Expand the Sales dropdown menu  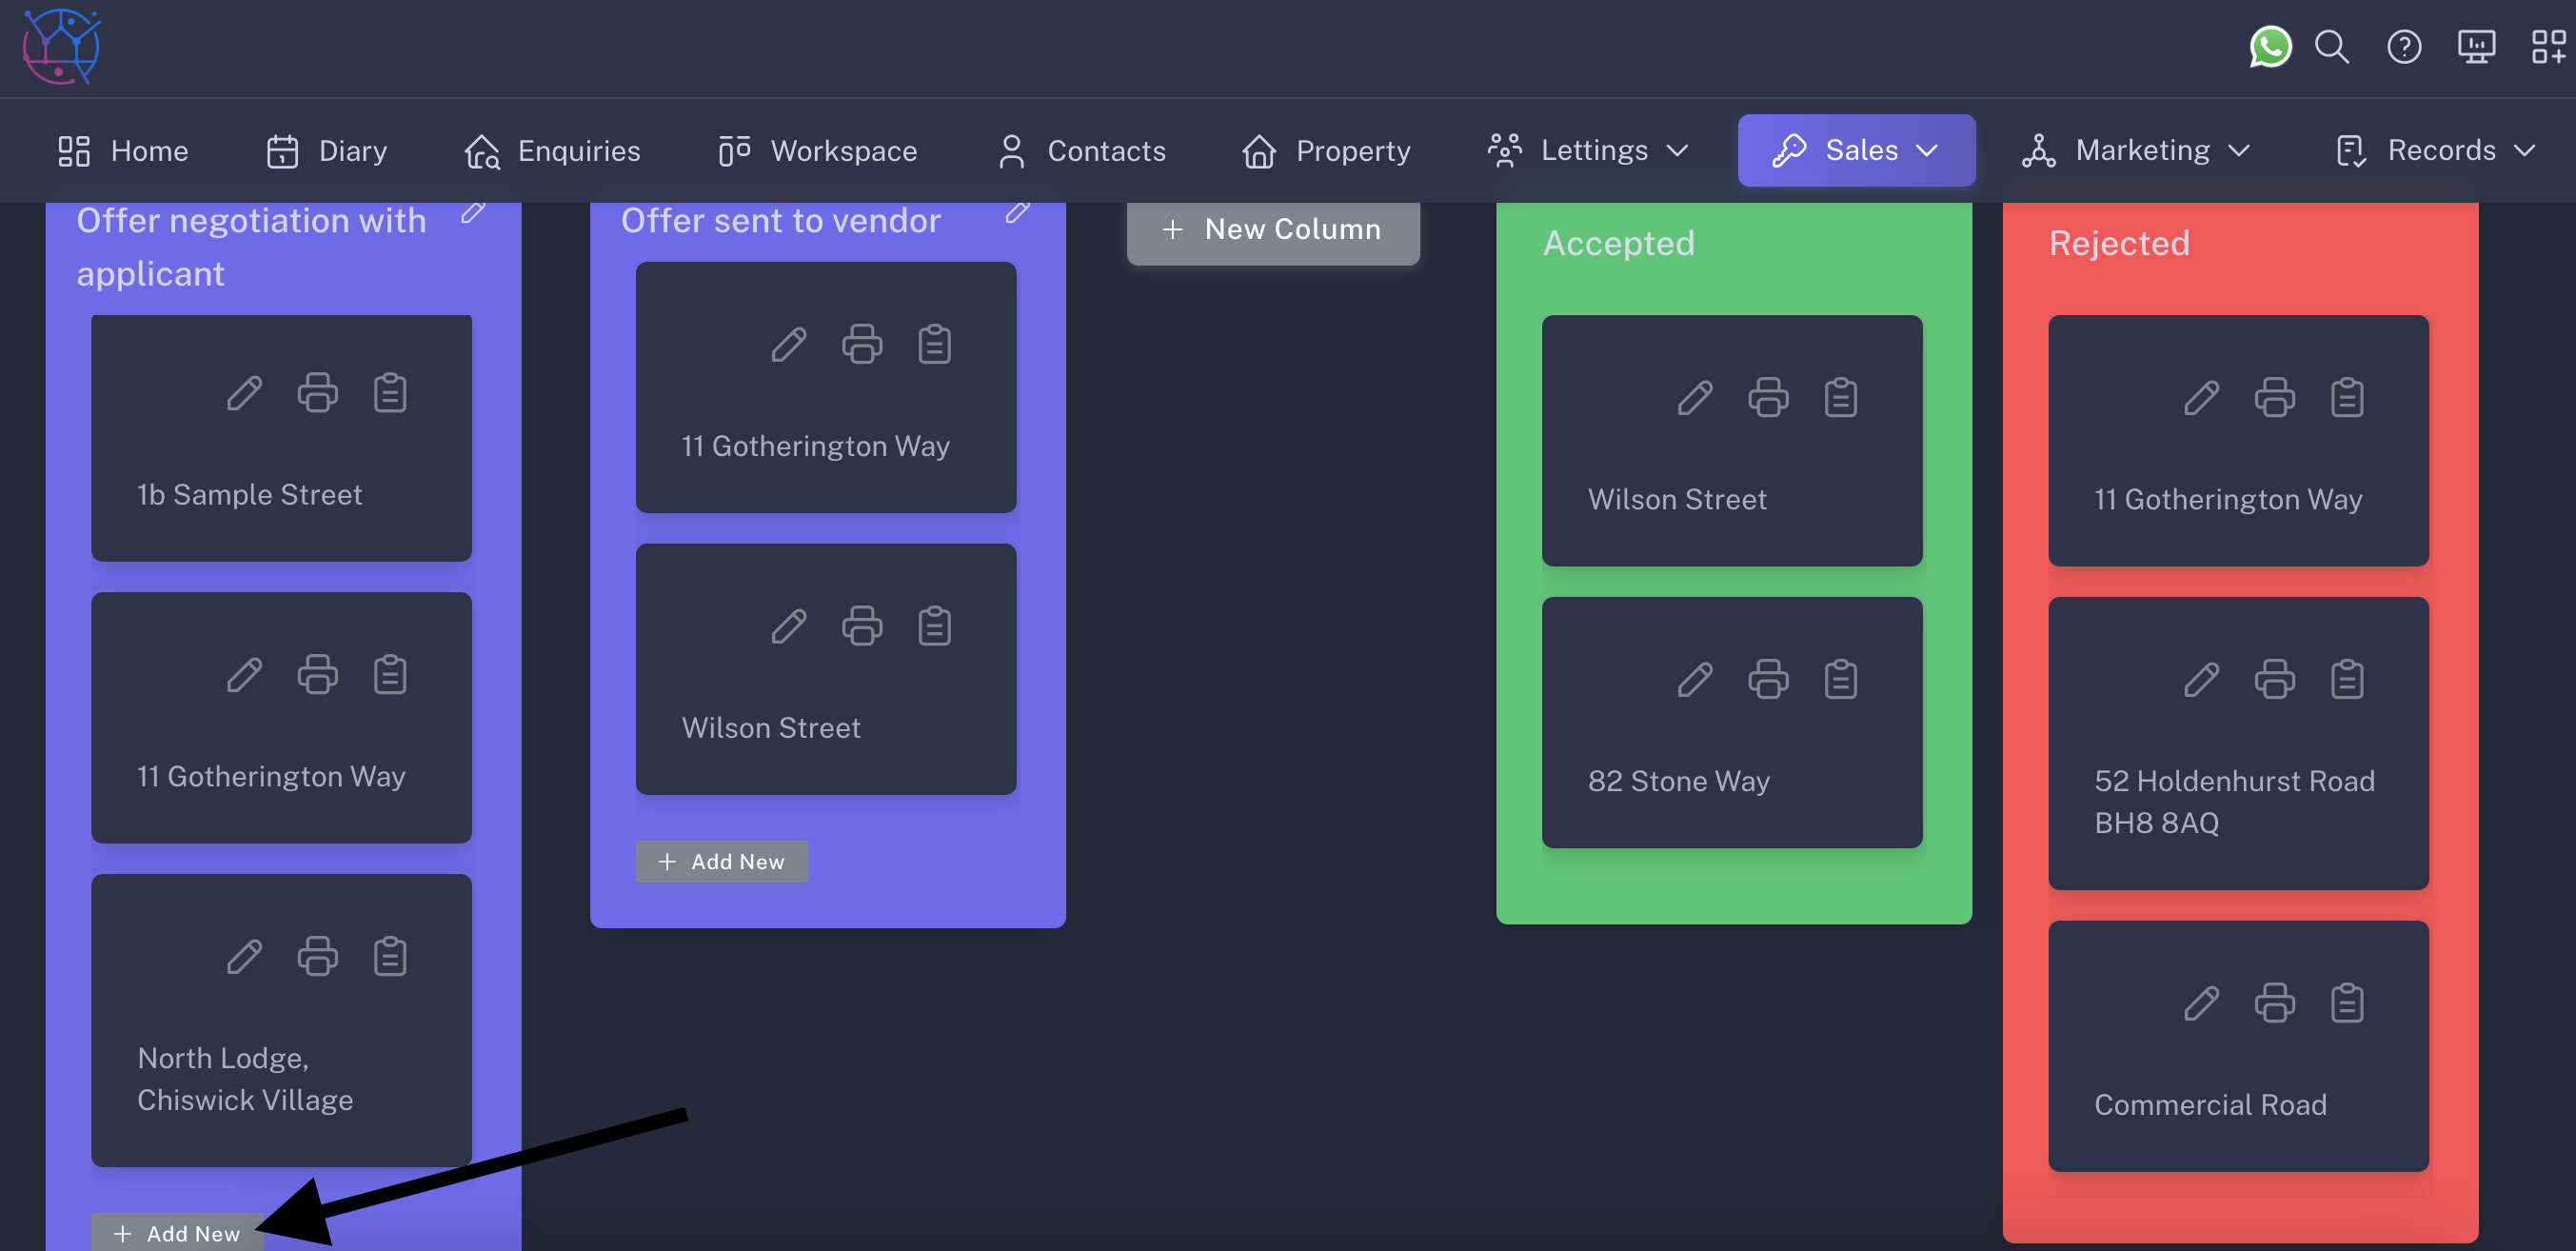pyautogui.click(x=1855, y=150)
